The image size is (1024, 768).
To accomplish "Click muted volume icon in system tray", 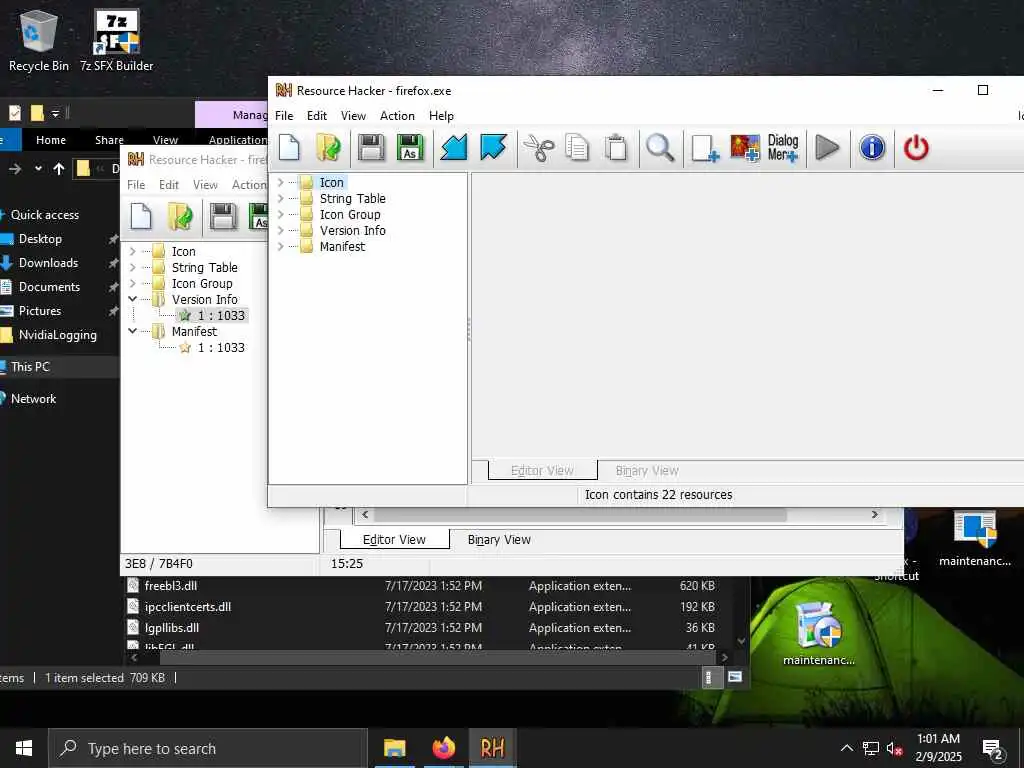I will click(895, 748).
